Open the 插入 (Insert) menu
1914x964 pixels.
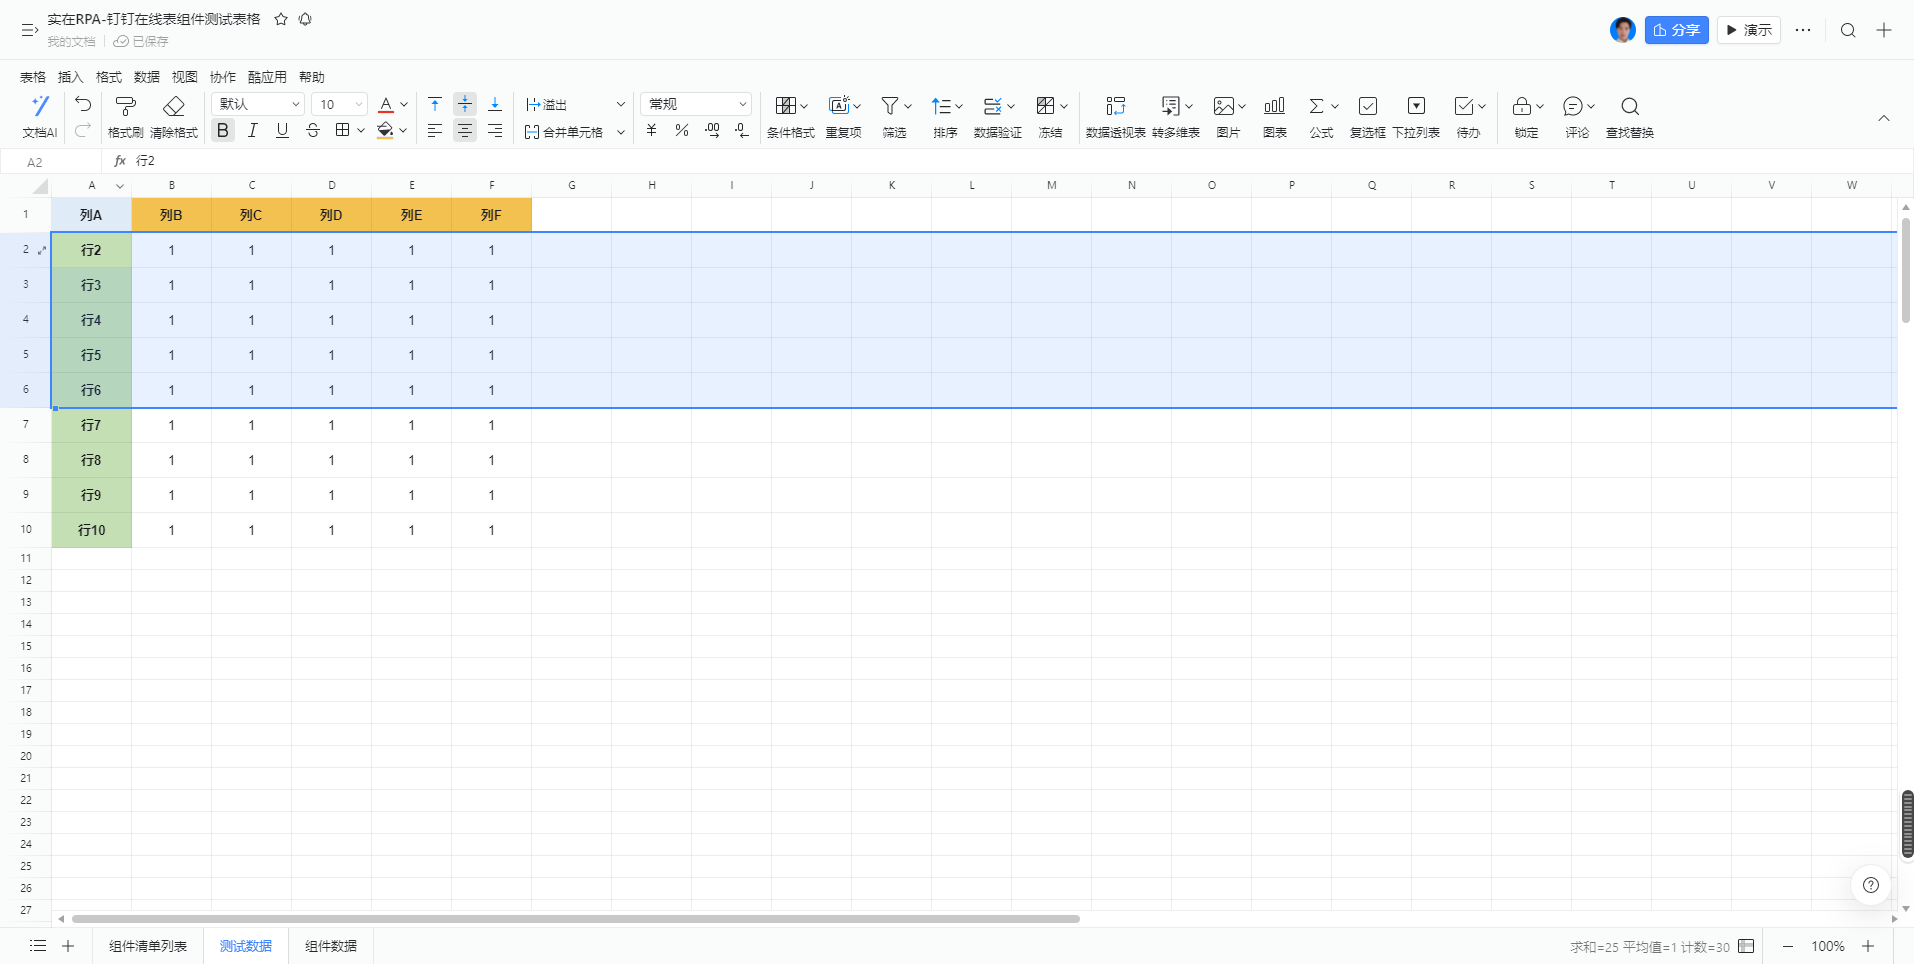pos(70,77)
